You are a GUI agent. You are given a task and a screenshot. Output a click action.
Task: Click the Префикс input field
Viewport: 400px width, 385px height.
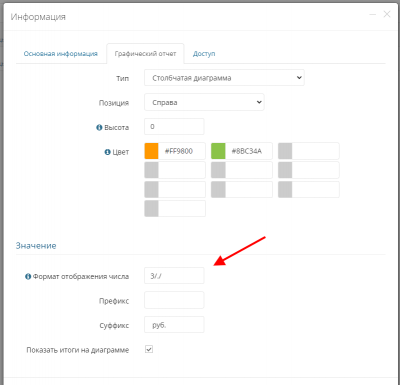coord(174,300)
